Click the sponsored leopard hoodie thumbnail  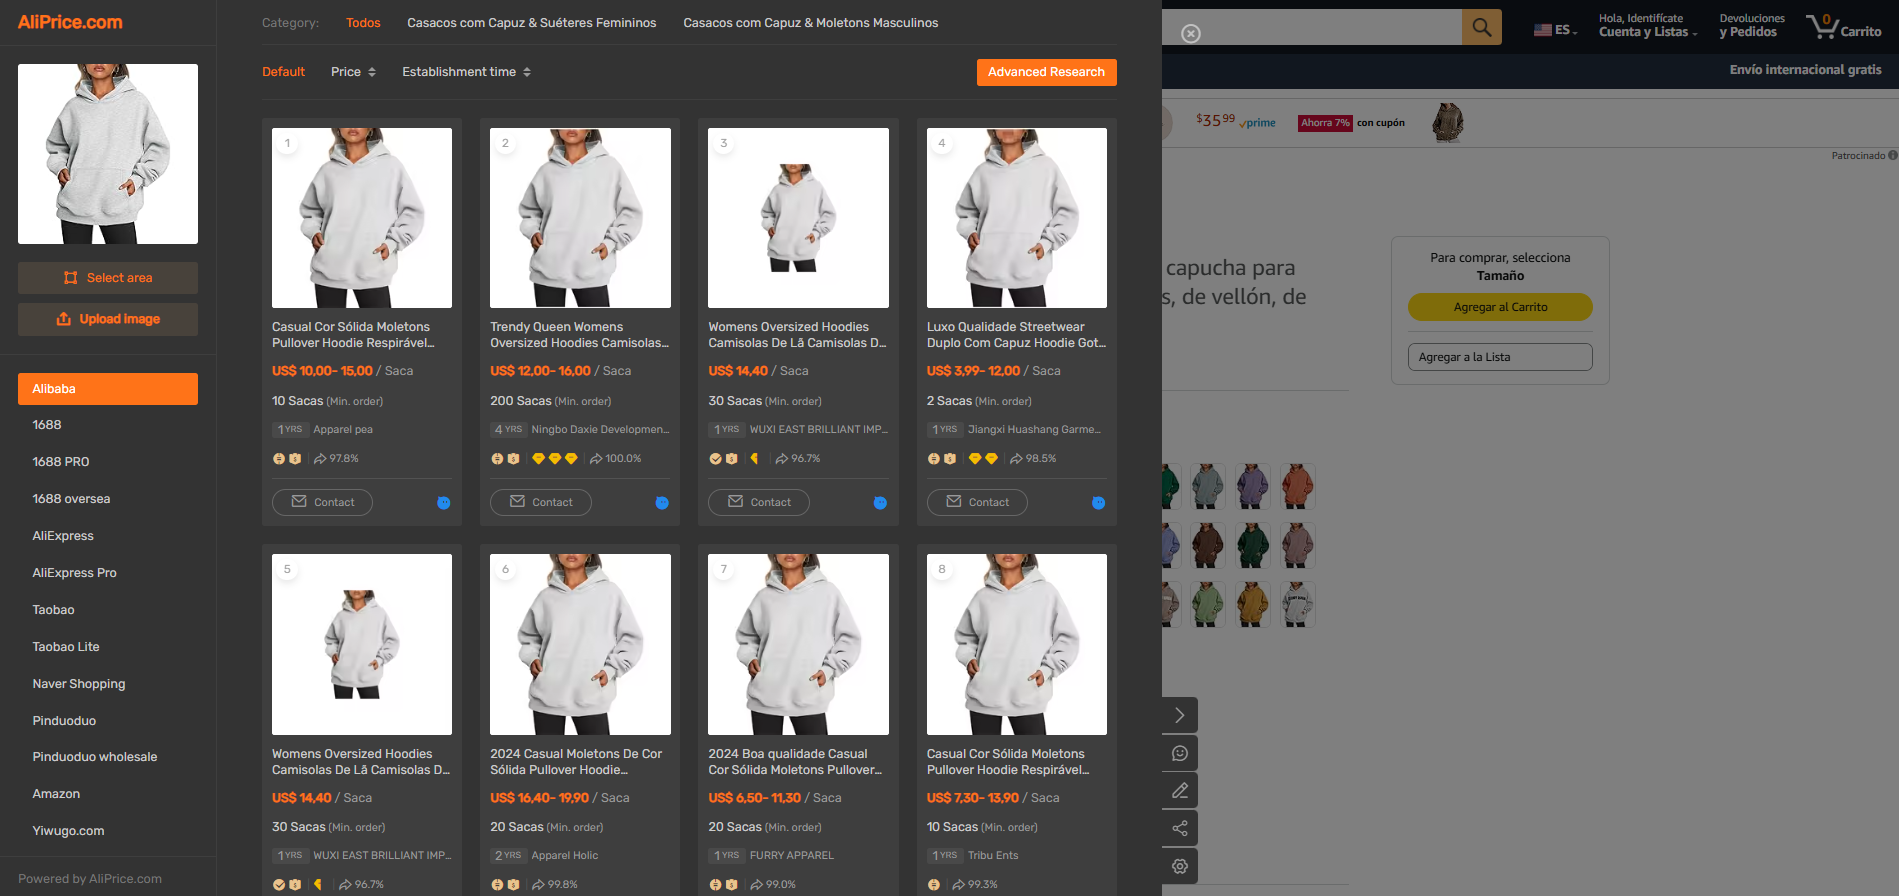tap(1447, 123)
